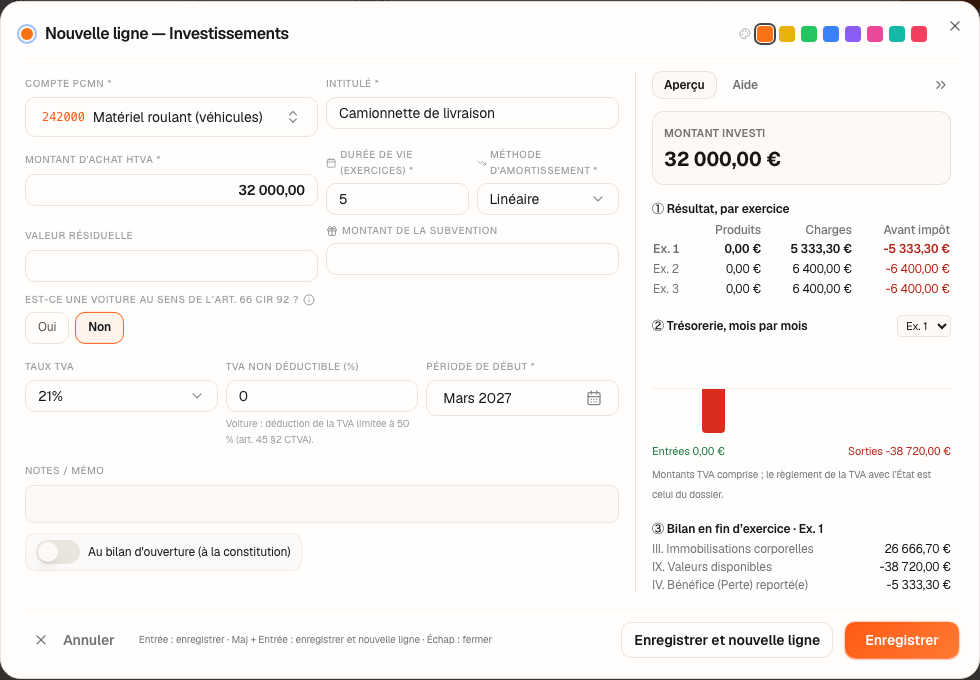Open Méthode d'amortissement Linéaire dropdown
Image resolution: width=980 pixels, height=680 pixels.
548,199
